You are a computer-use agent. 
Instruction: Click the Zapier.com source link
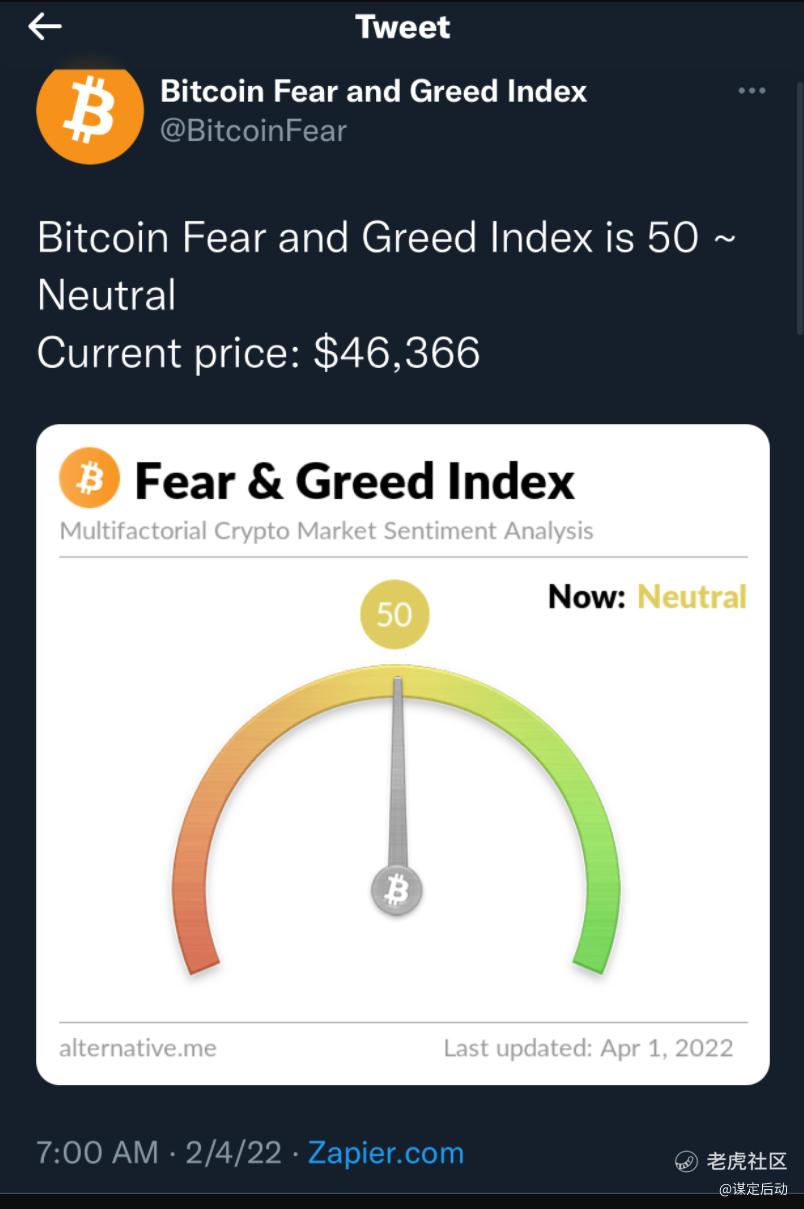click(385, 1152)
